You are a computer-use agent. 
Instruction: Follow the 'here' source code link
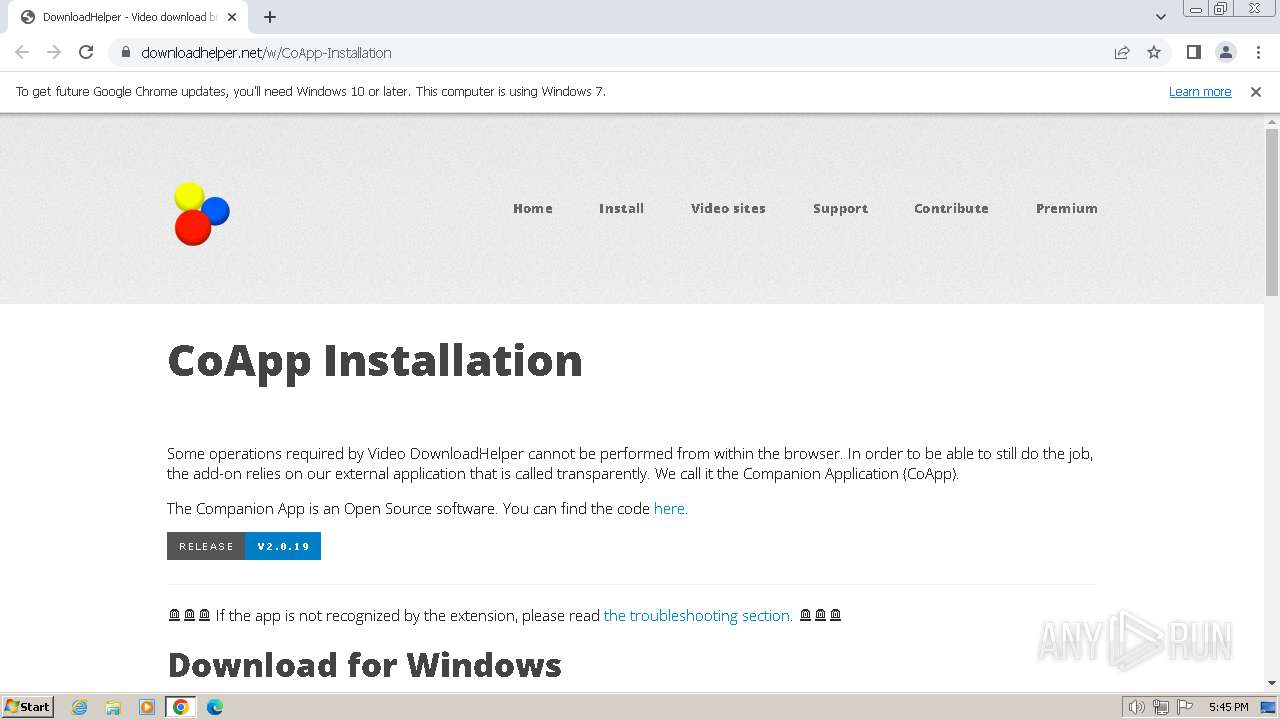tap(669, 508)
